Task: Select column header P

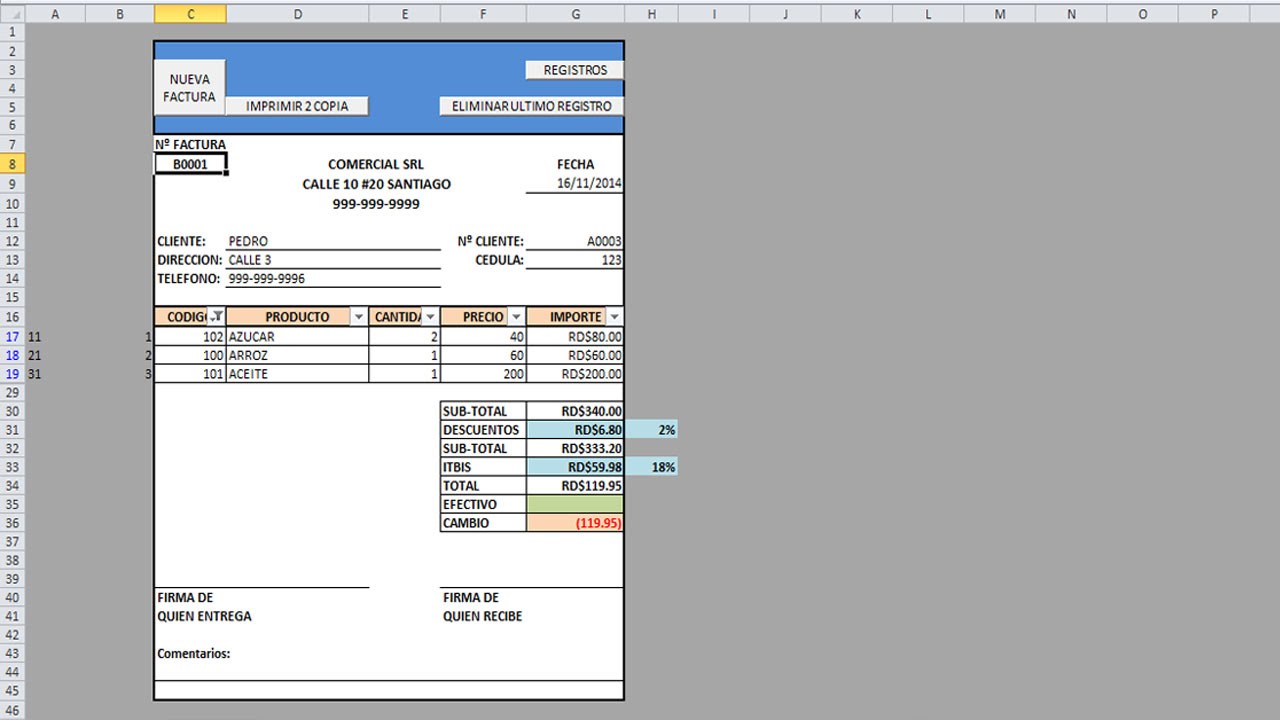Action: coord(1214,14)
